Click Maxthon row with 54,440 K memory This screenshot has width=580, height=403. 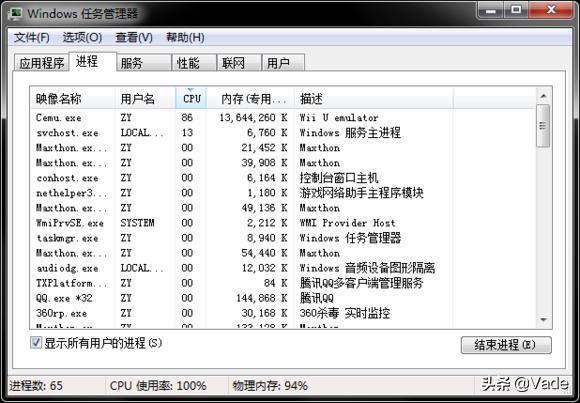coord(283,253)
